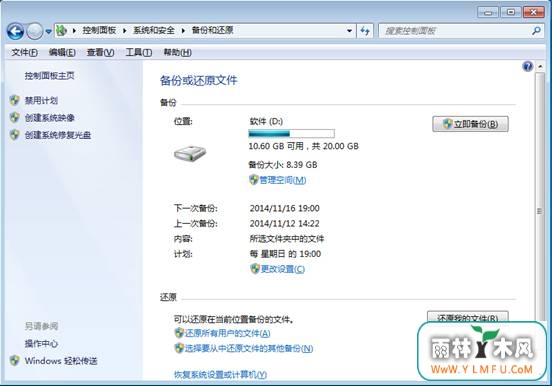
Task: Click the Control Panel icon in address bar
Action: click(x=62, y=31)
